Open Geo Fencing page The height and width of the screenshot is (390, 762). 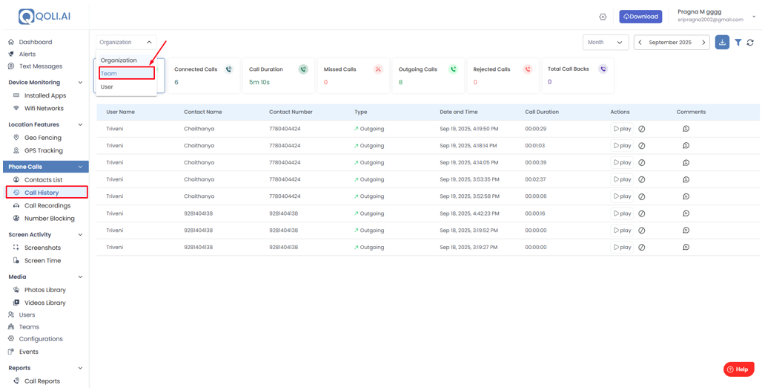pyautogui.click(x=43, y=137)
